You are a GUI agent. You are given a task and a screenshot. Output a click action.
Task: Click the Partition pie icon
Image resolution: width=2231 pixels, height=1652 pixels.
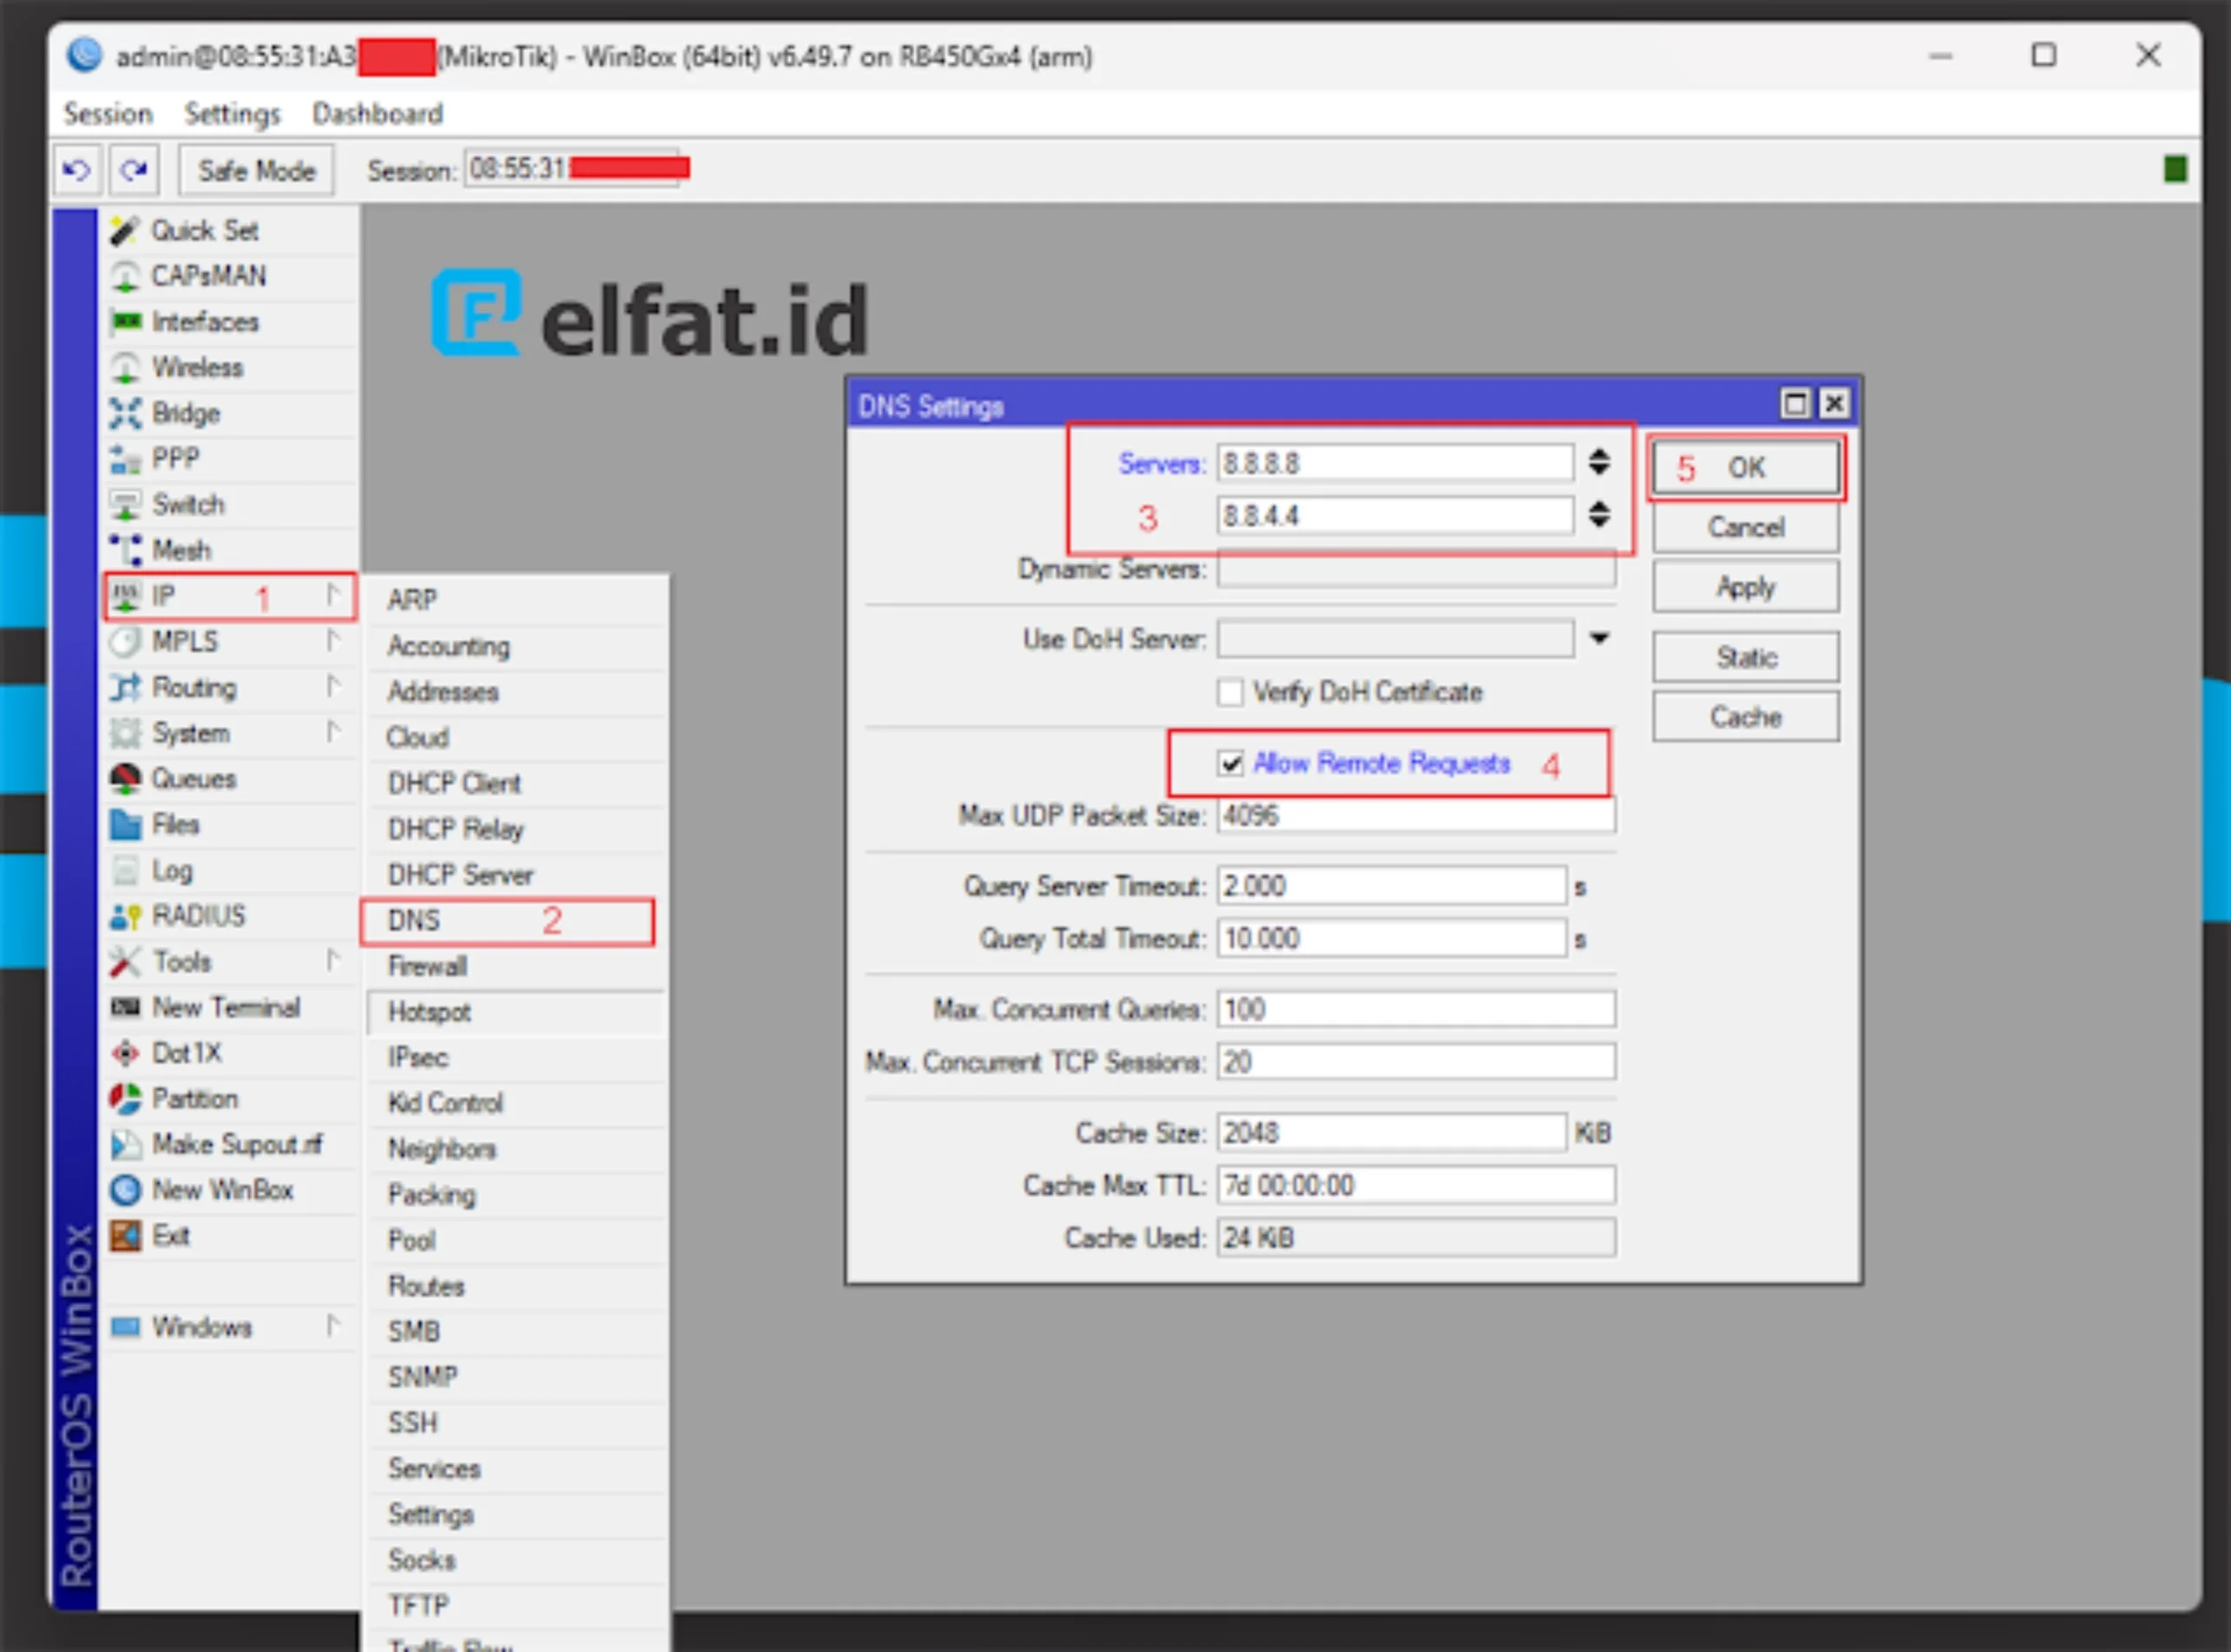[x=125, y=1099]
